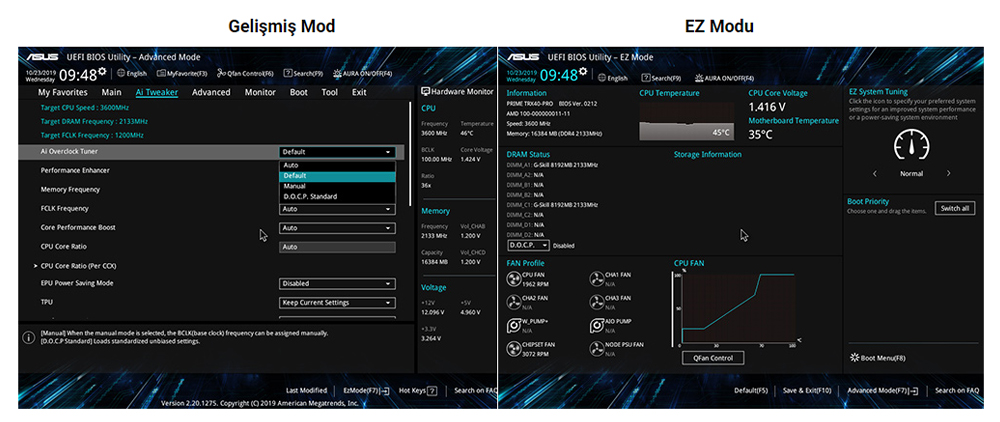The width and height of the screenshot is (1000, 422).
Task: Switch to the My Favorites tab
Action: click(63, 92)
